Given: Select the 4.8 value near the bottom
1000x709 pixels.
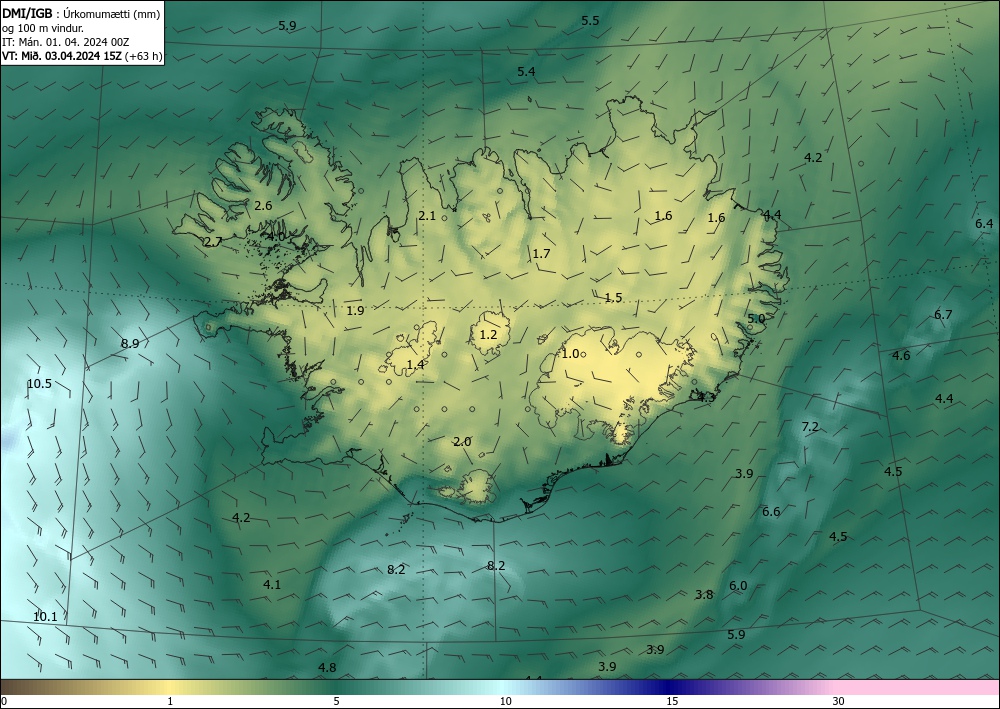Looking at the screenshot, I should point(327,668).
